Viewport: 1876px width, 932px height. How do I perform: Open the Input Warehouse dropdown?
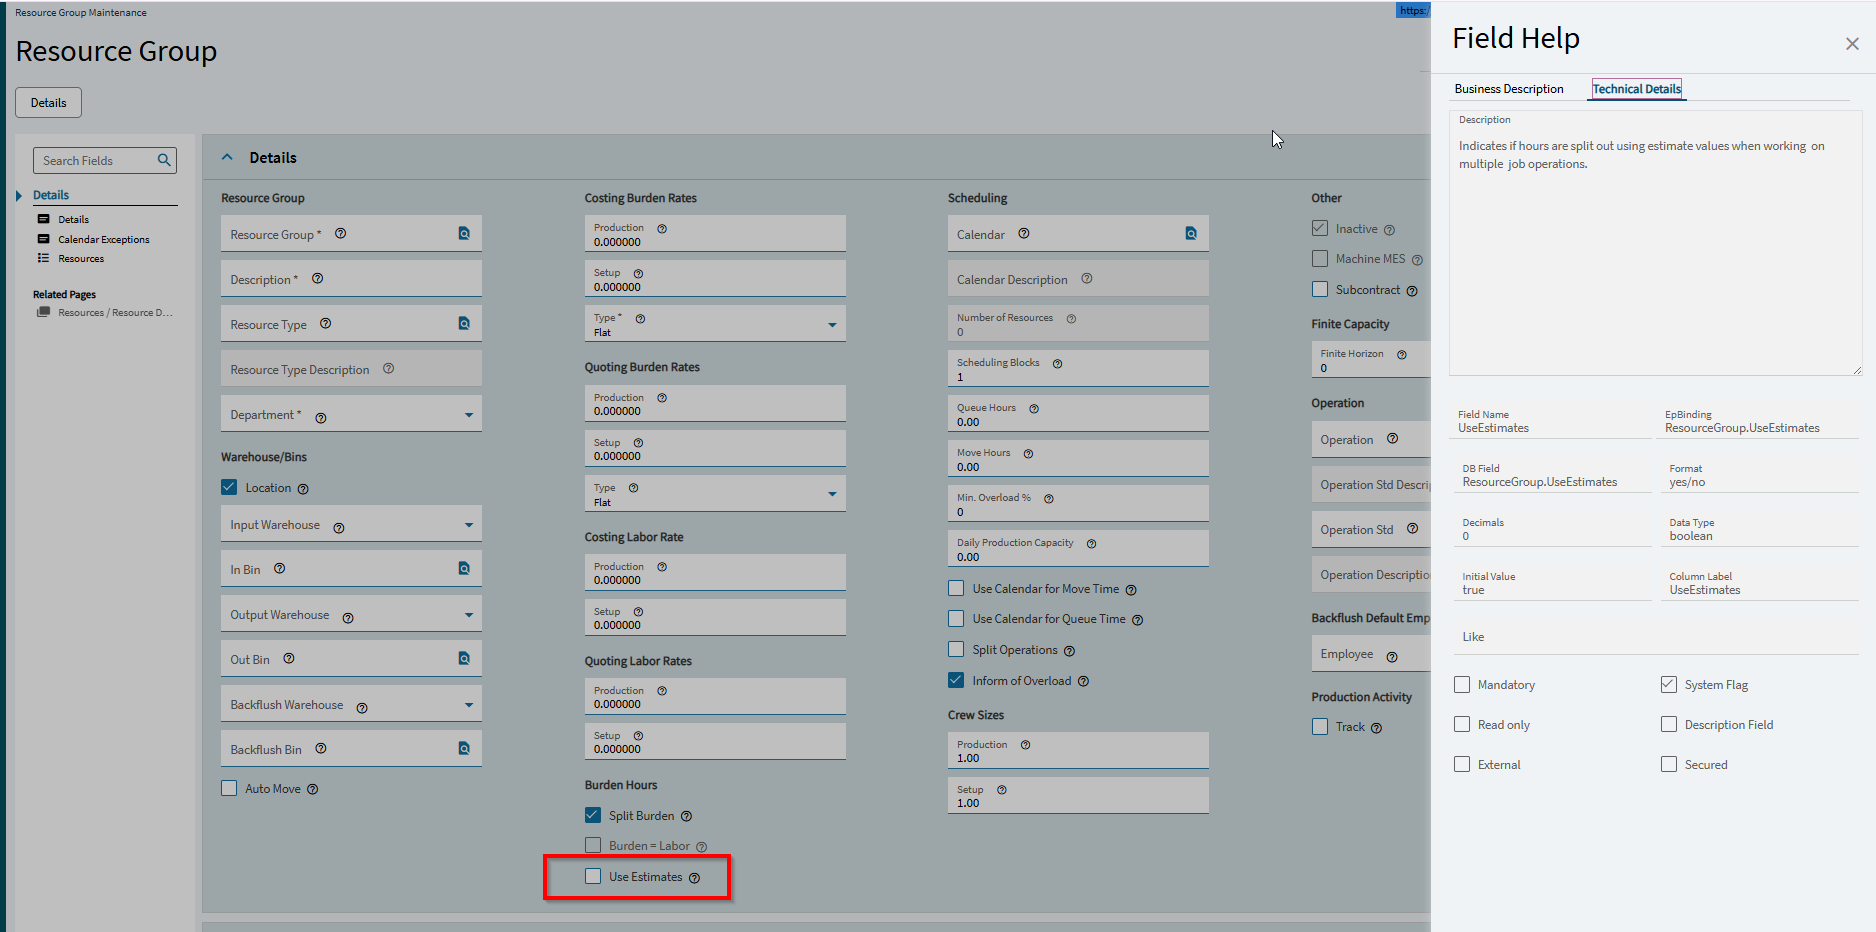(x=469, y=525)
